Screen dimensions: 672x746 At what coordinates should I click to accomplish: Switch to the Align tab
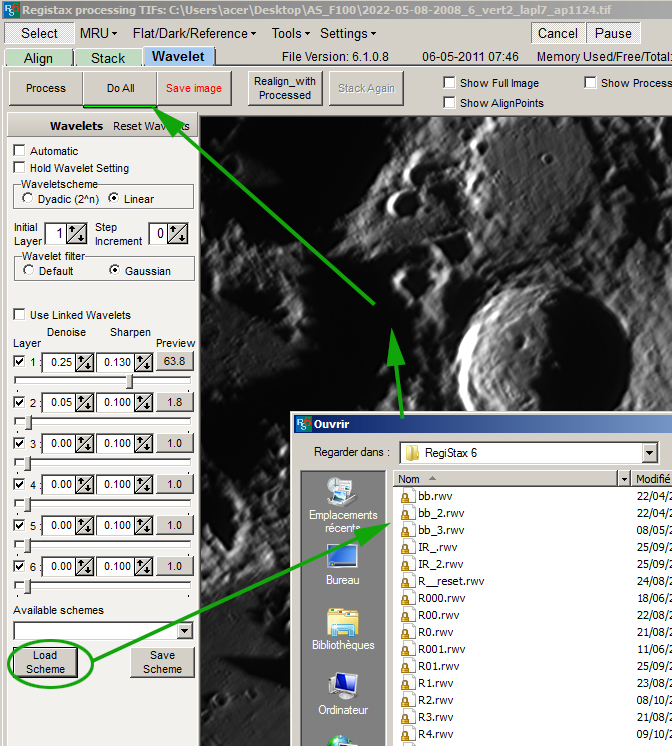tap(39, 58)
